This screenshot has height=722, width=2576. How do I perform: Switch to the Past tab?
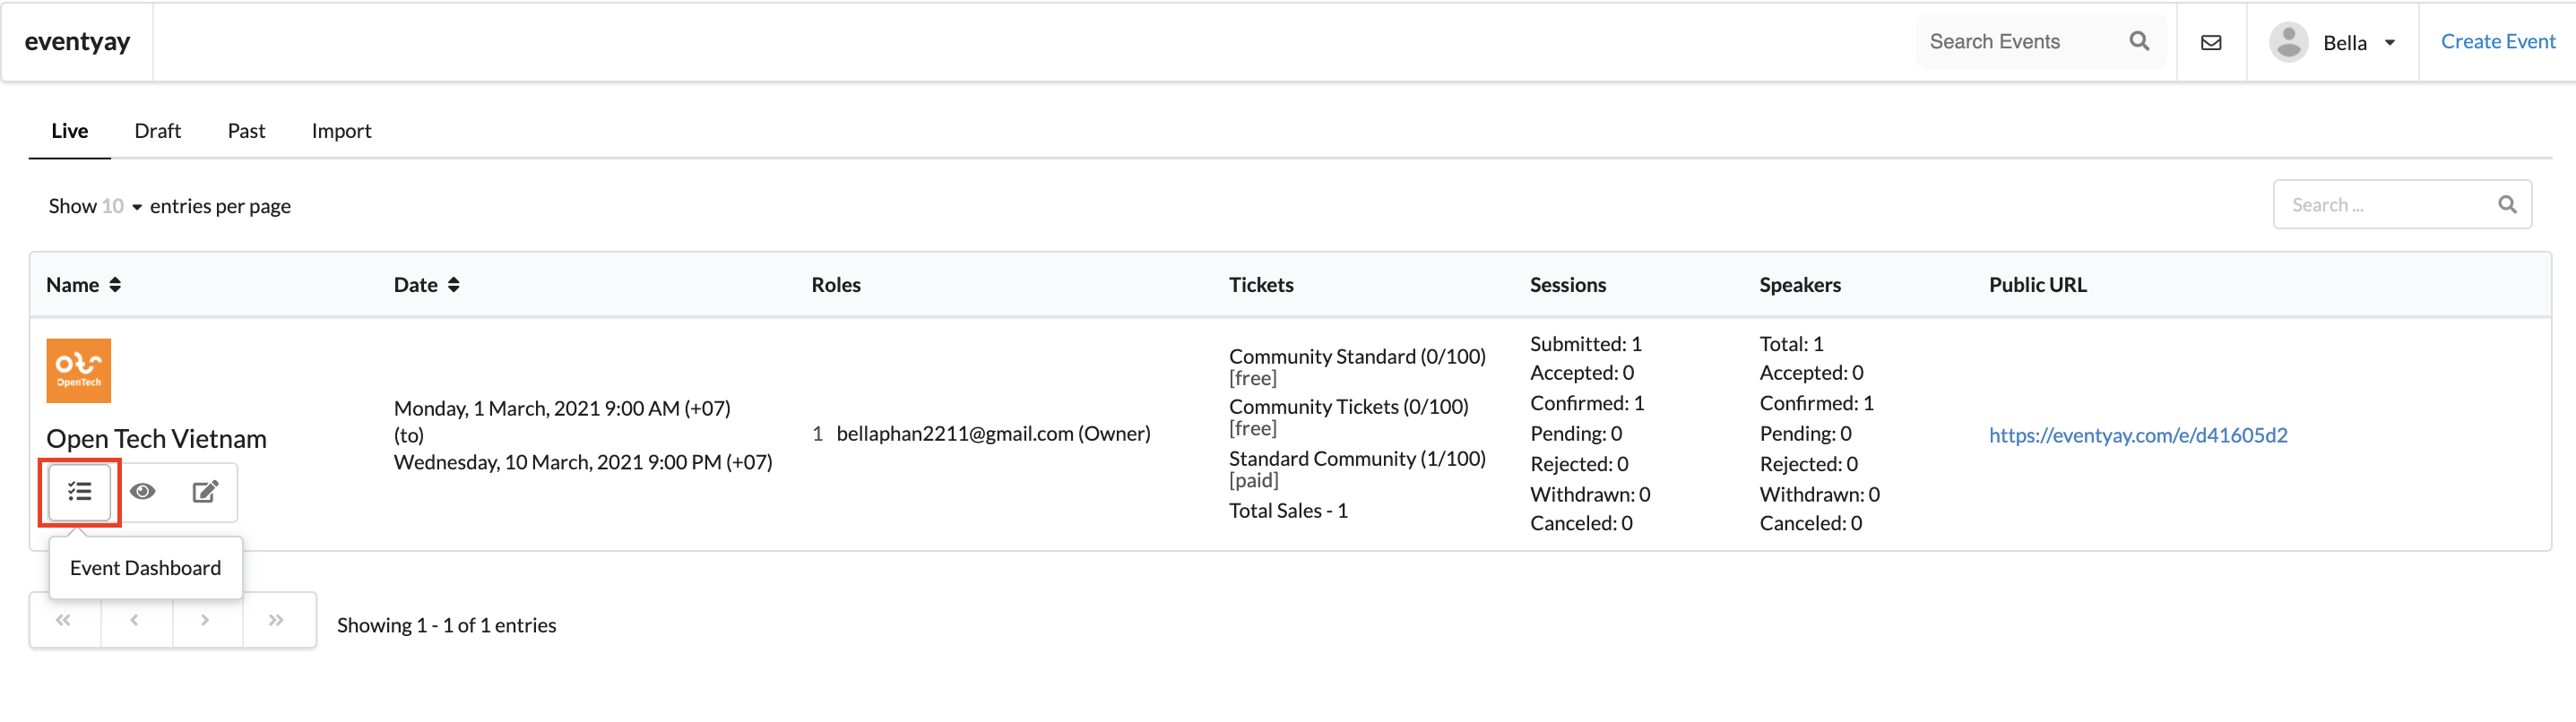point(246,131)
